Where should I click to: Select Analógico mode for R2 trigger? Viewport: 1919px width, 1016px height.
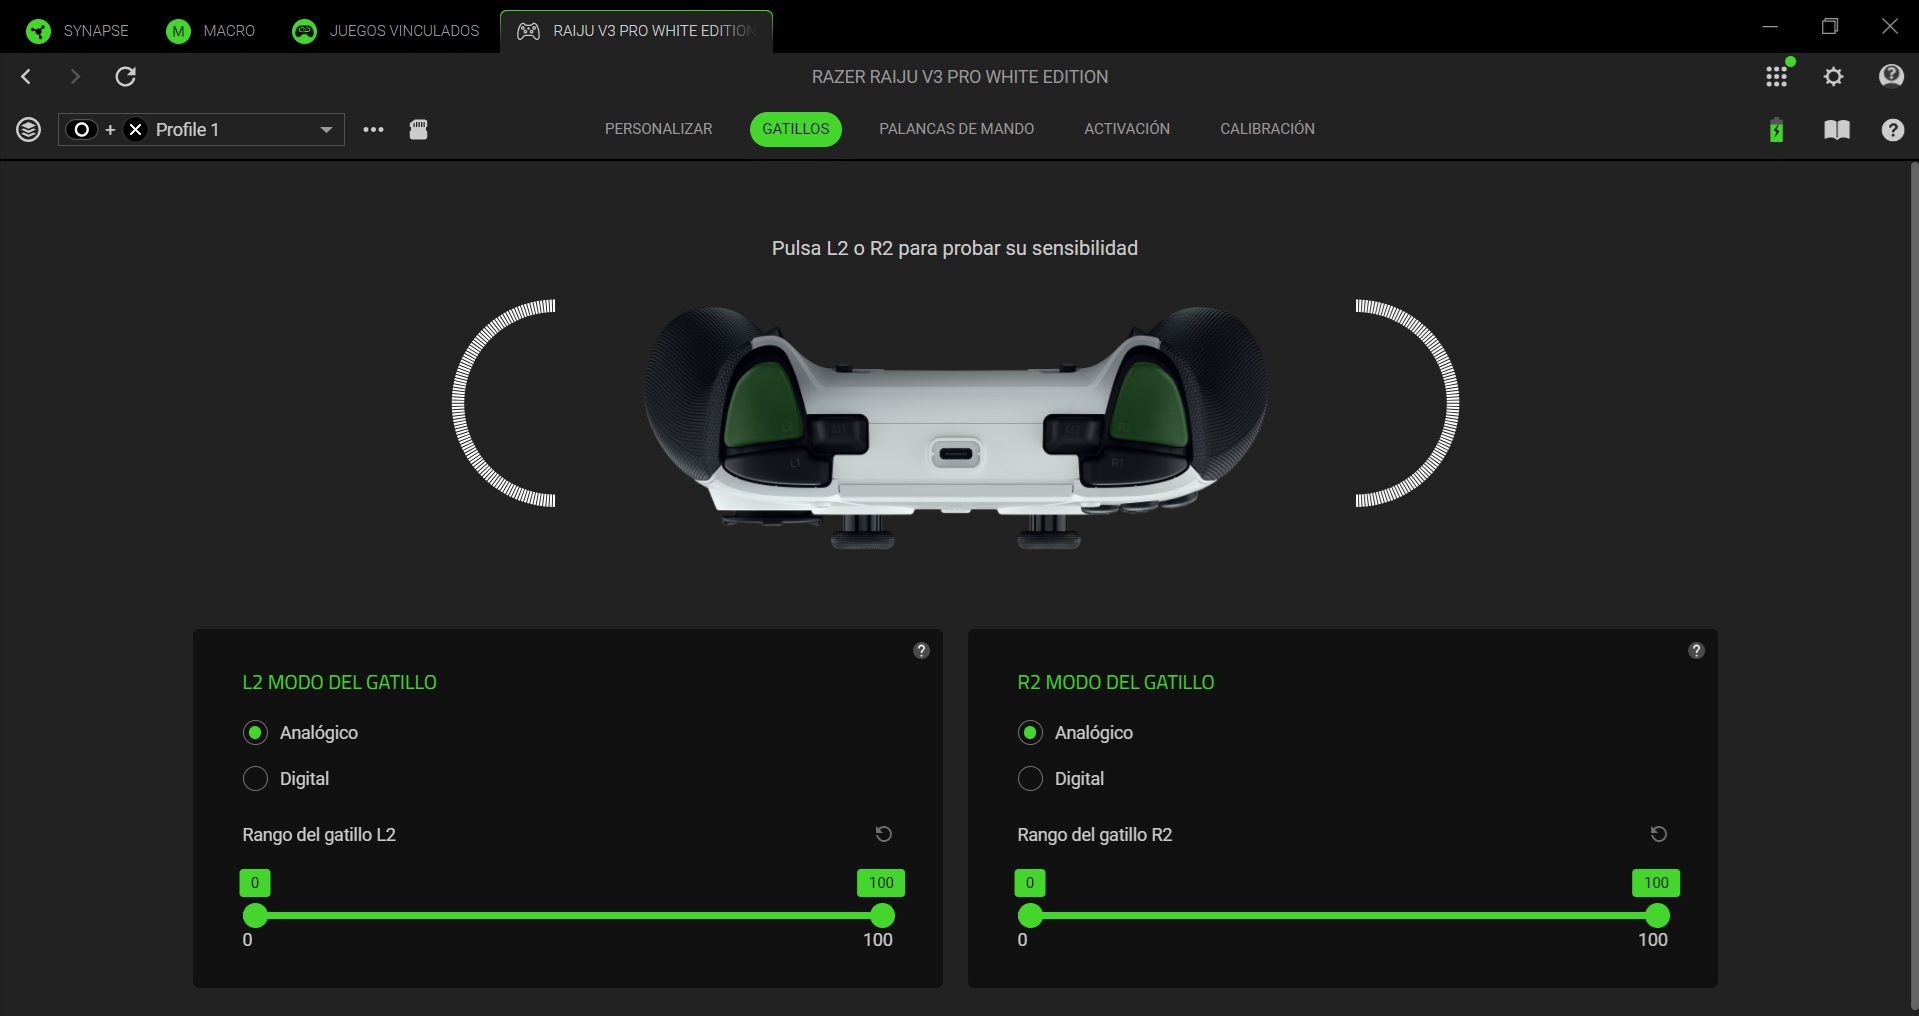[x=1030, y=733]
